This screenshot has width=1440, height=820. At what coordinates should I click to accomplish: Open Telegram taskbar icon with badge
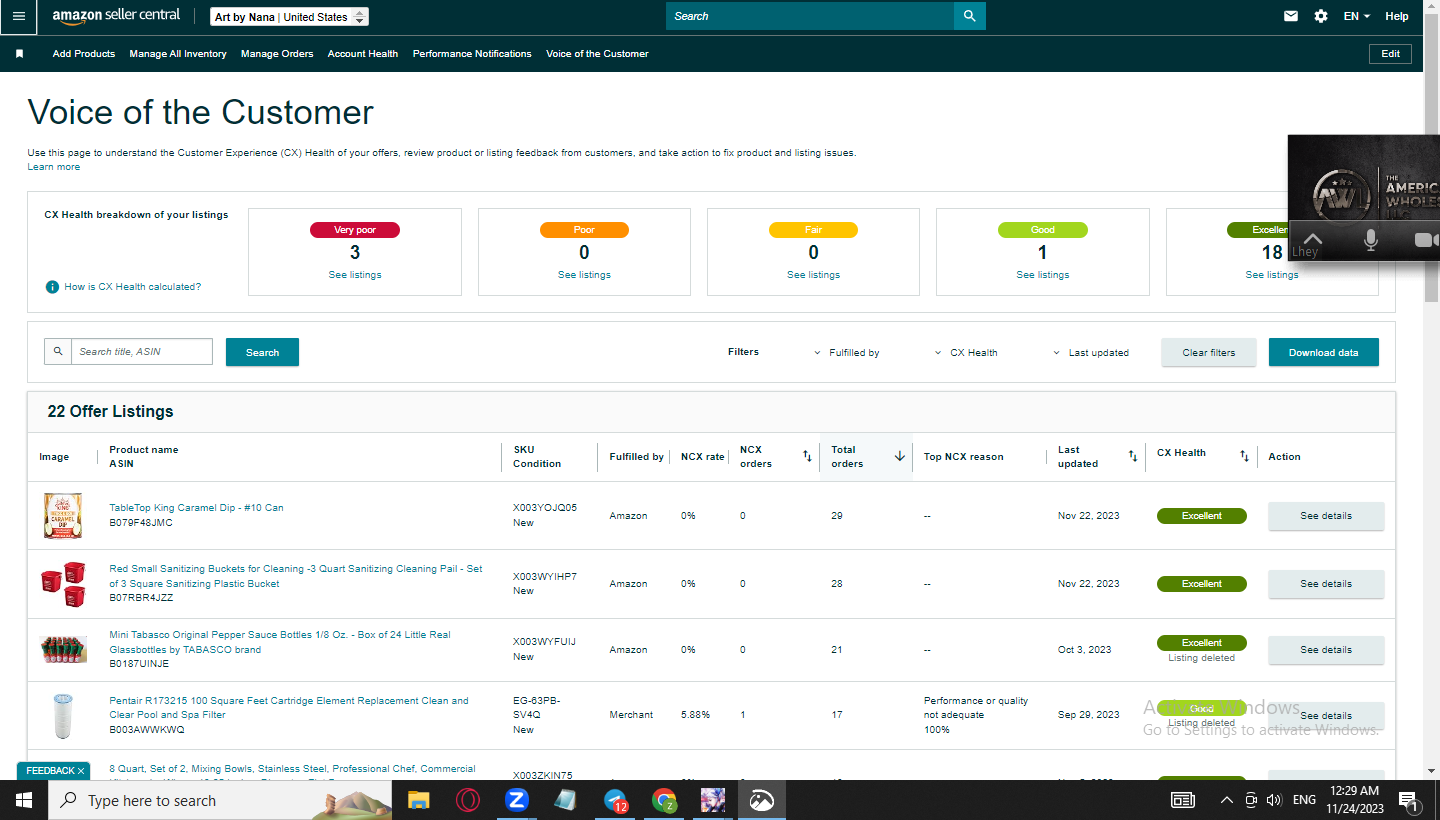tap(615, 800)
